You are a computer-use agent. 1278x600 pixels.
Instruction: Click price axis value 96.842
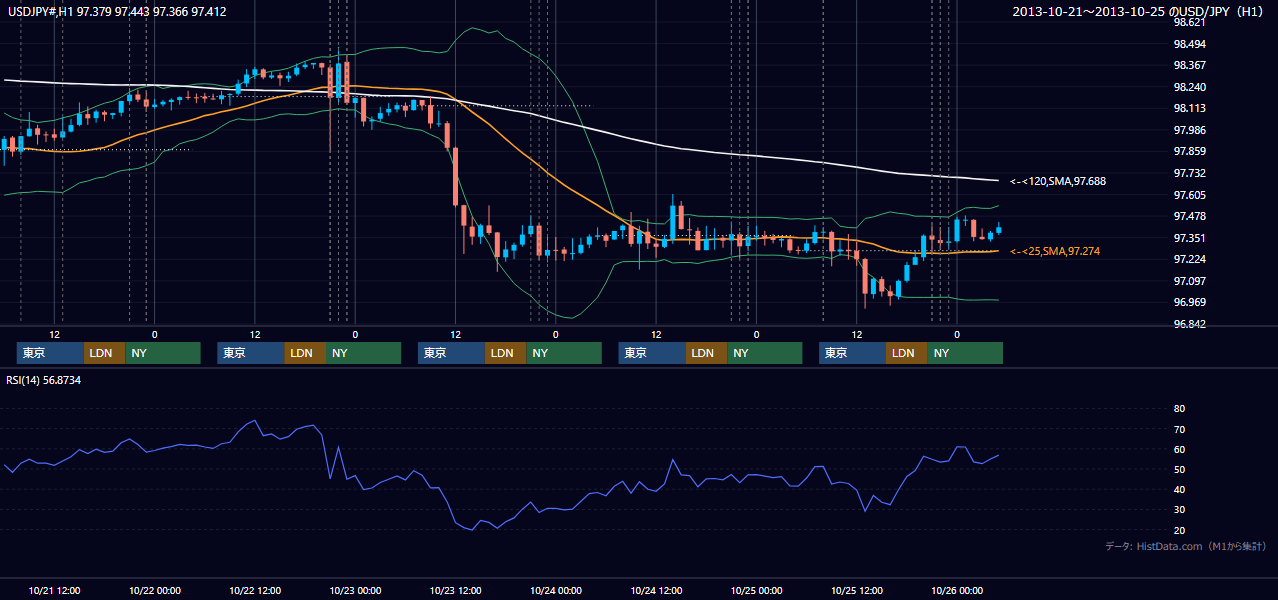coord(1189,324)
